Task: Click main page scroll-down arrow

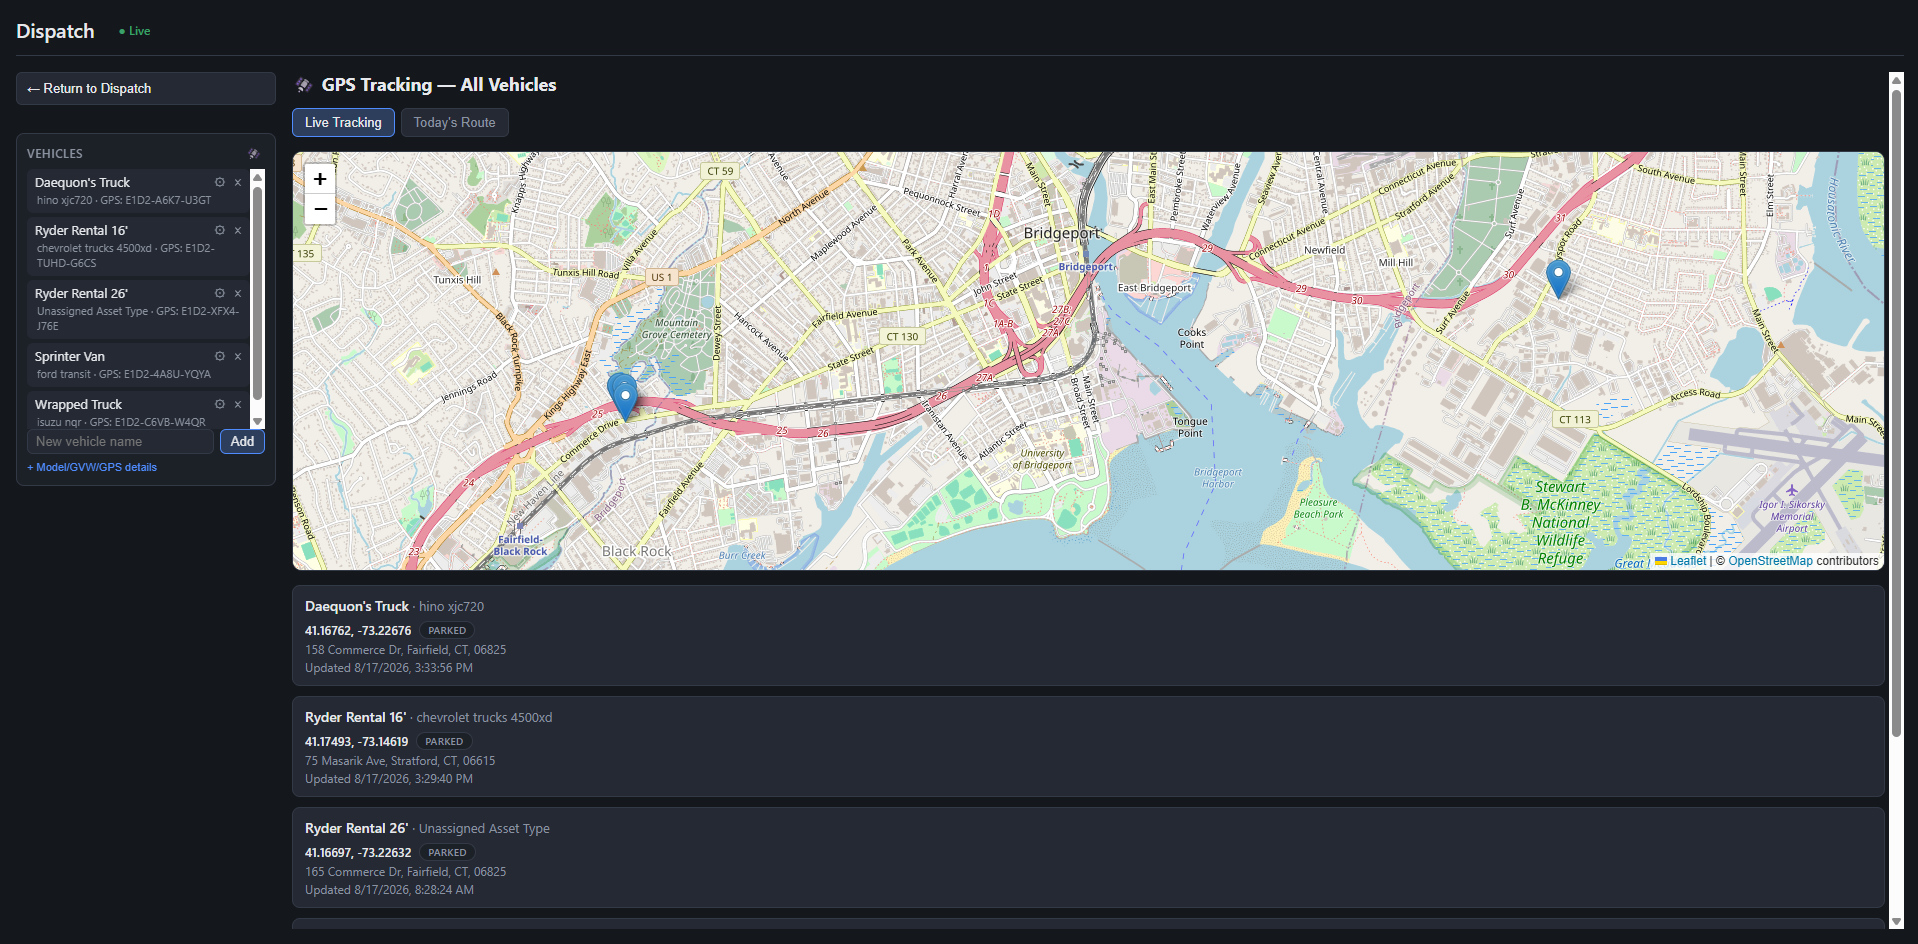Action: pyautogui.click(x=1896, y=921)
